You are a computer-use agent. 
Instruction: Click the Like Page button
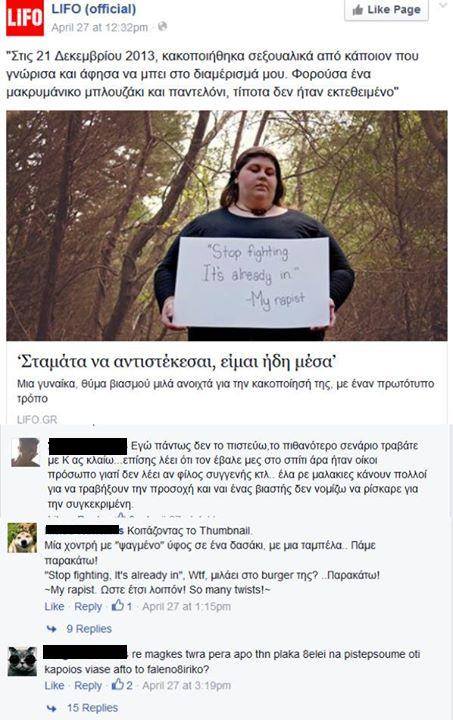386,10
